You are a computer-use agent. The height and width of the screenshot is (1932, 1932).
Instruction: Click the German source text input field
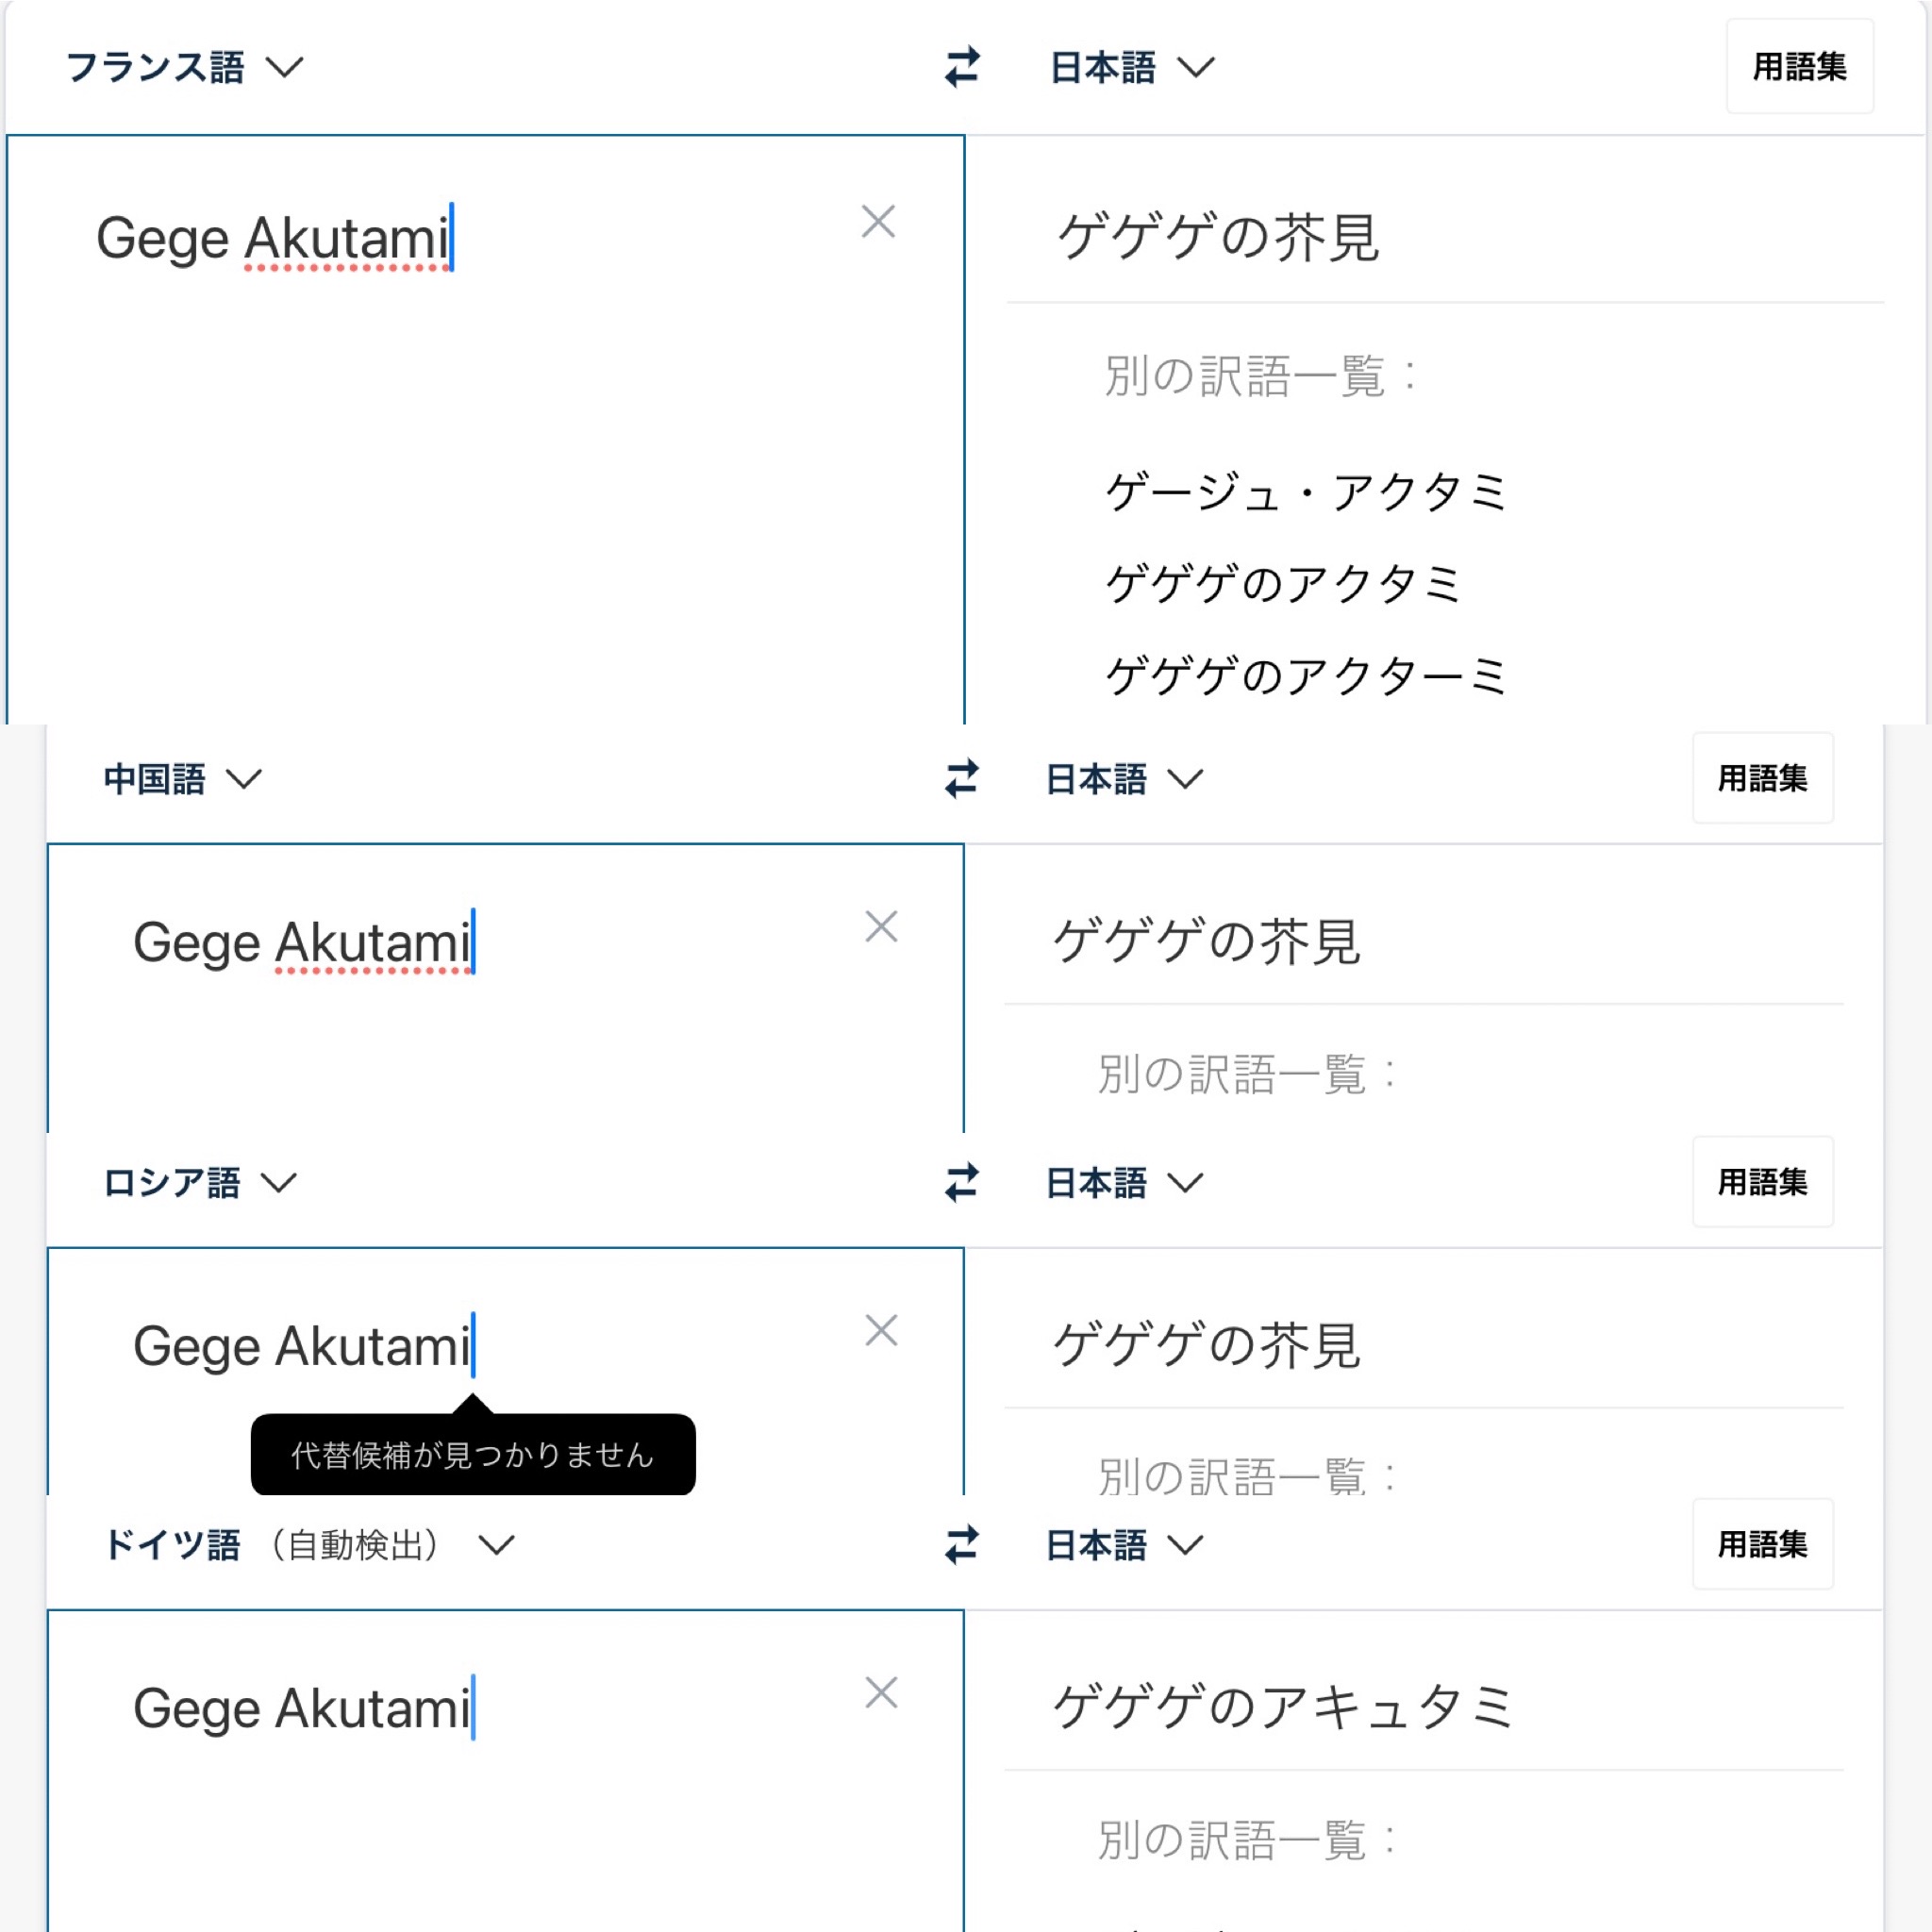pyautogui.click(x=506, y=1770)
